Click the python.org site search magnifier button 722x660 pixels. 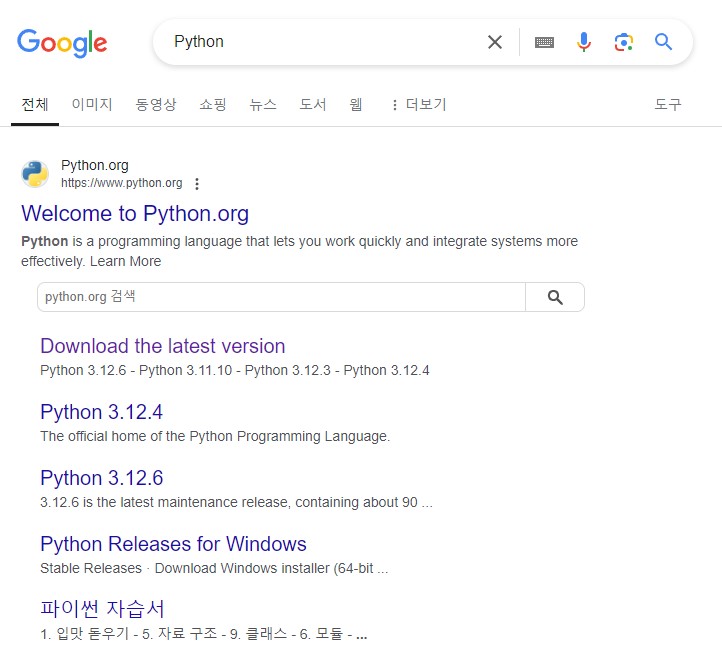pos(555,297)
